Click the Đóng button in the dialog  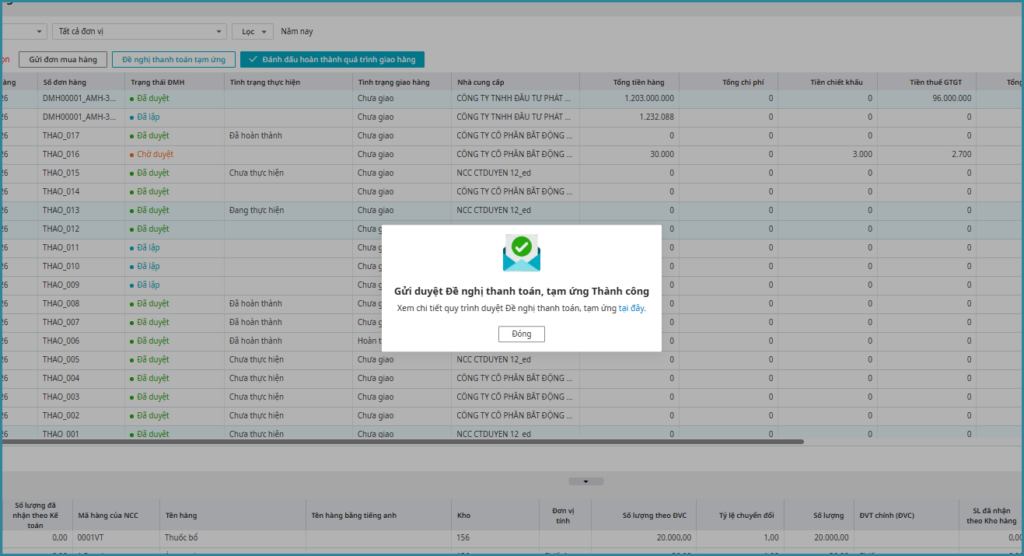(x=521, y=334)
